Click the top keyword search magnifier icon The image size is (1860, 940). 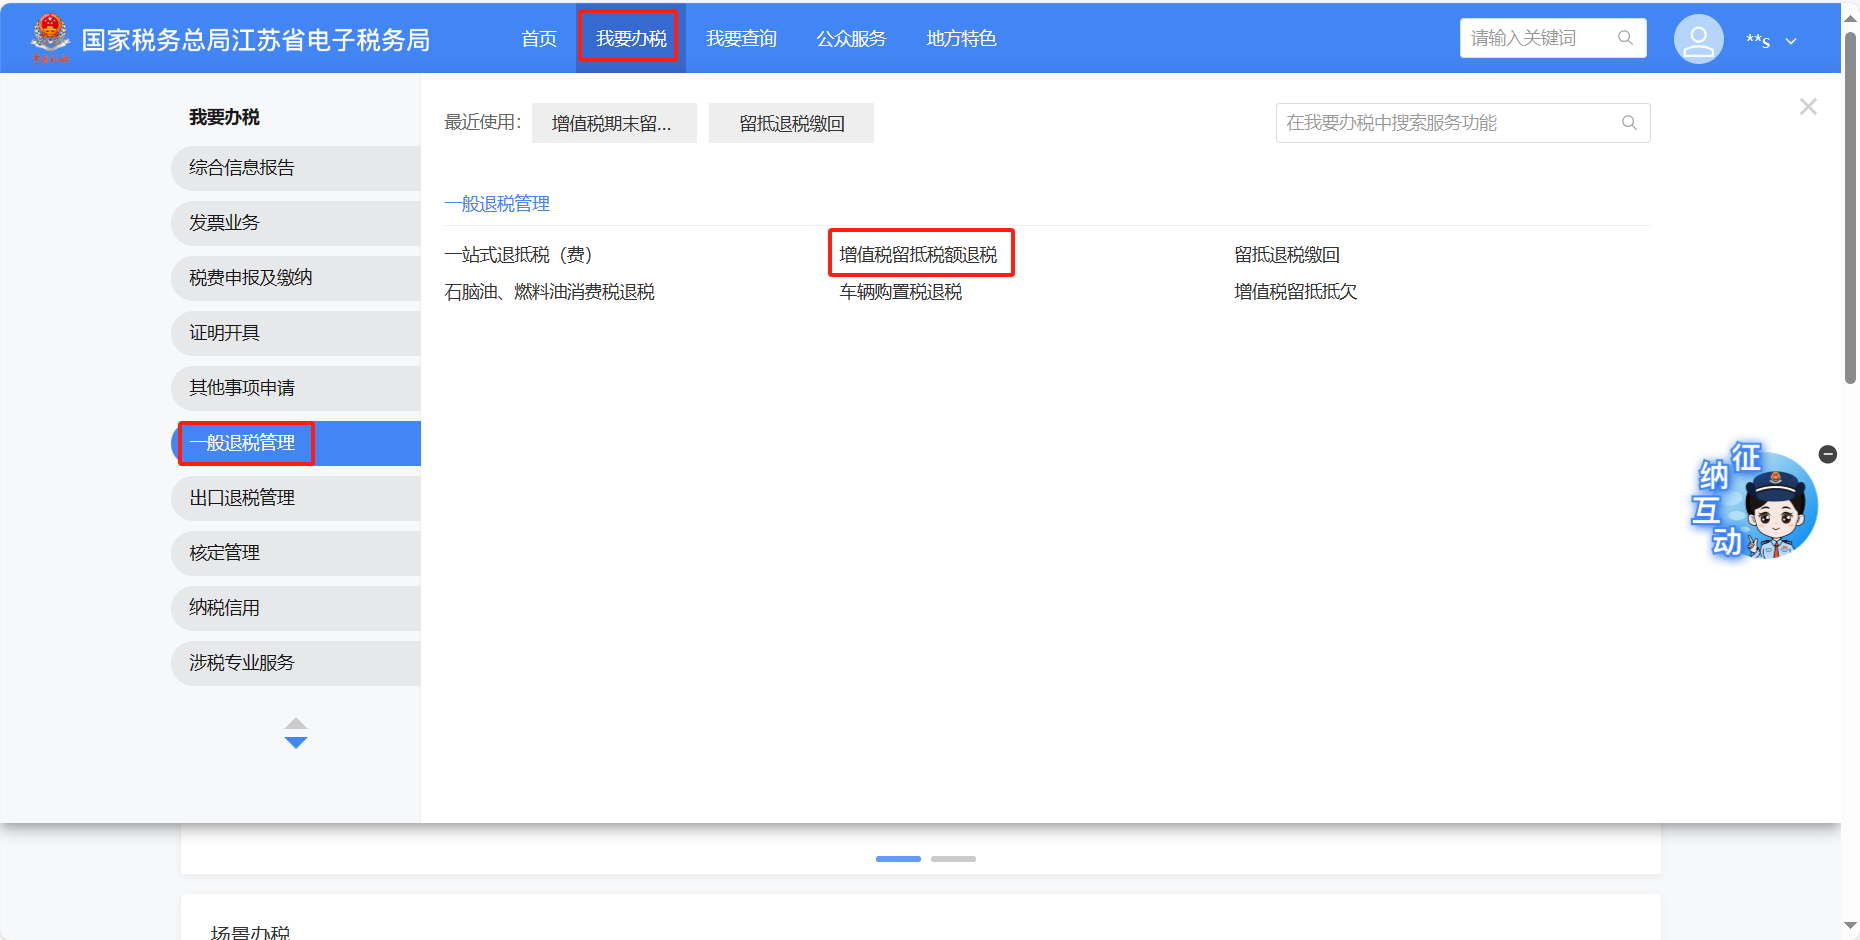coord(1625,38)
